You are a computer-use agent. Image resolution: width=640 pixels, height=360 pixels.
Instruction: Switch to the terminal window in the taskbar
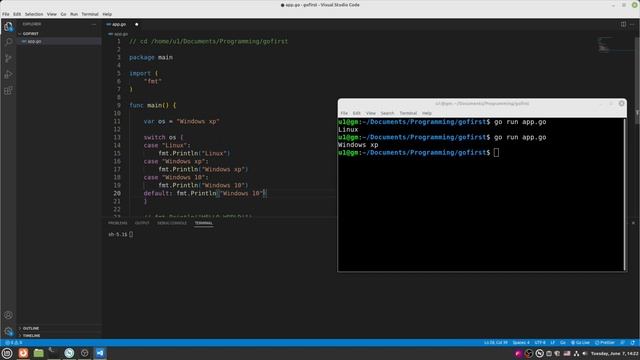[x=53, y=353]
